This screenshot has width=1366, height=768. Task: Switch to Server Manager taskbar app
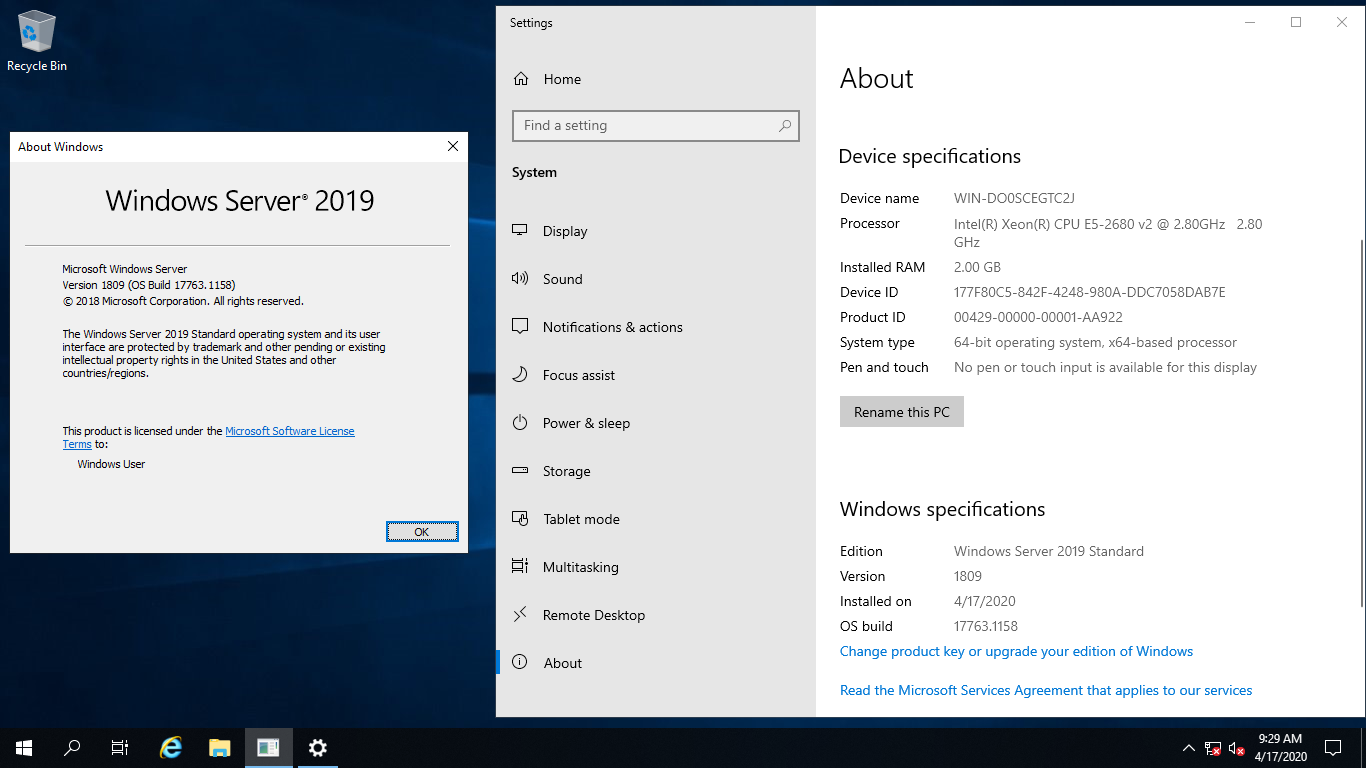[x=268, y=748]
